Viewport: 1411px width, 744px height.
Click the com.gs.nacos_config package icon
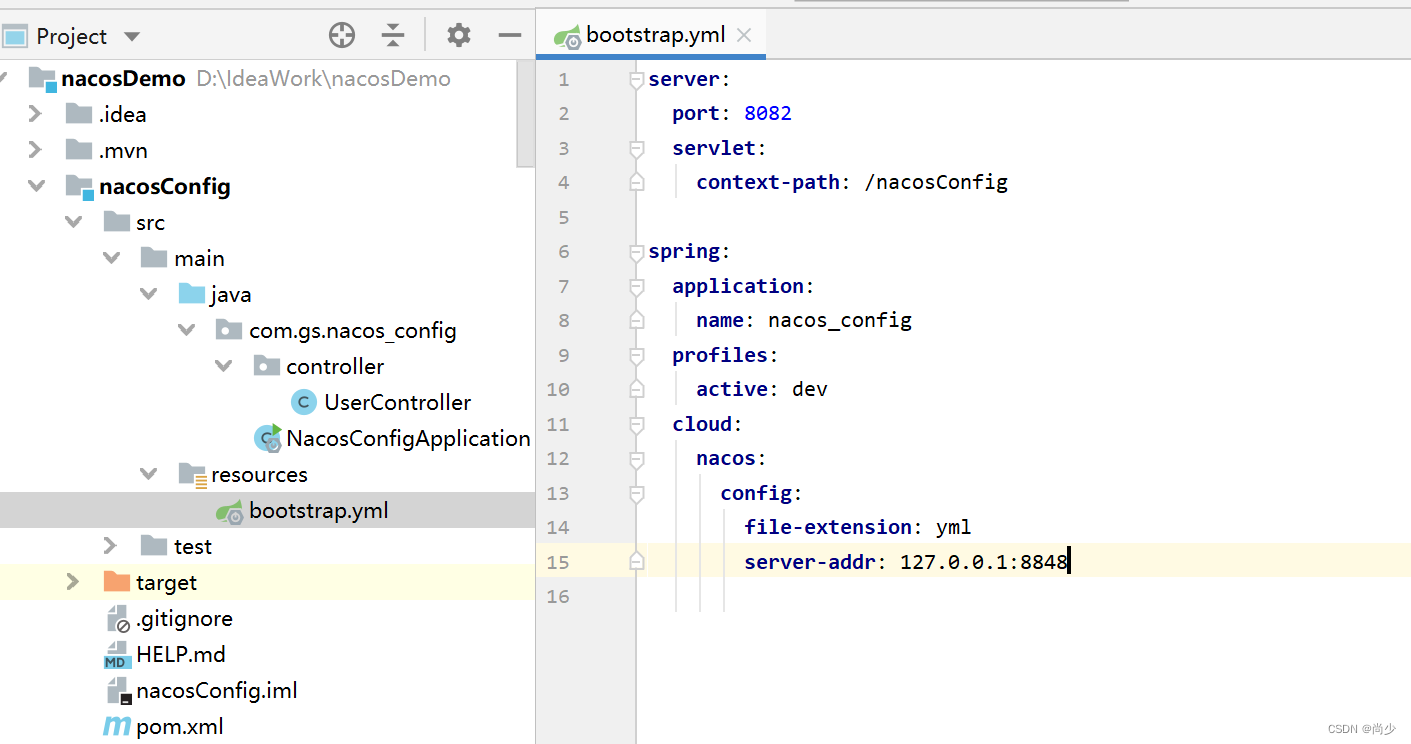tap(229, 330)
